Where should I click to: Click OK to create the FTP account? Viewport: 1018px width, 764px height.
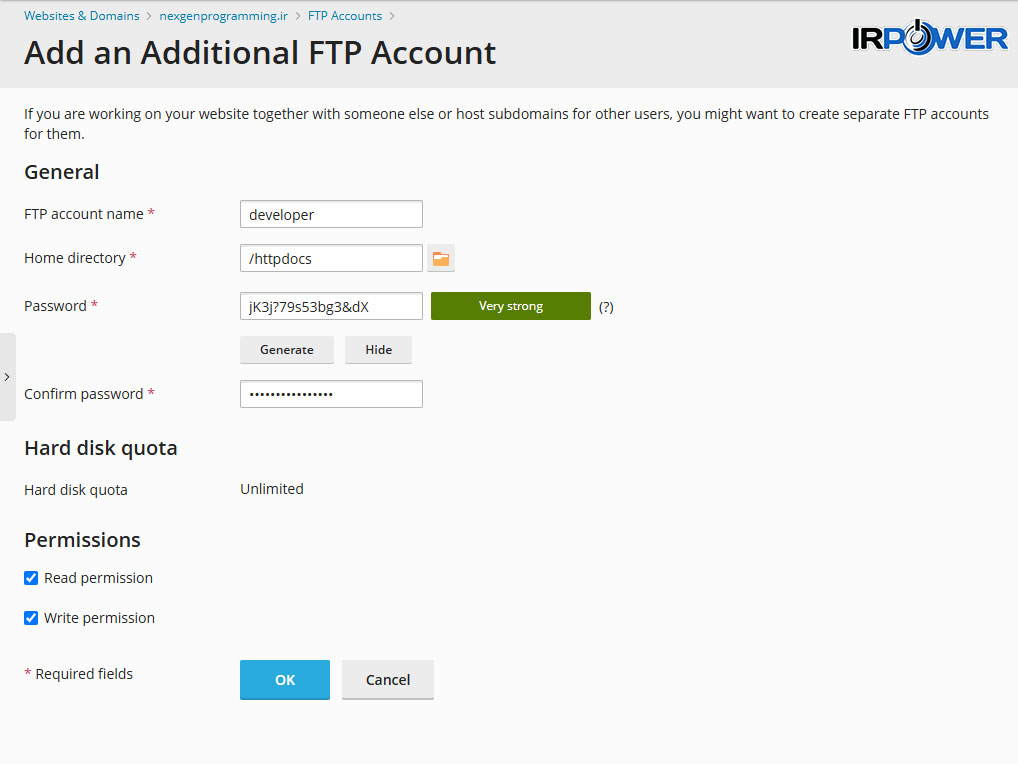(x=285, y=680)
